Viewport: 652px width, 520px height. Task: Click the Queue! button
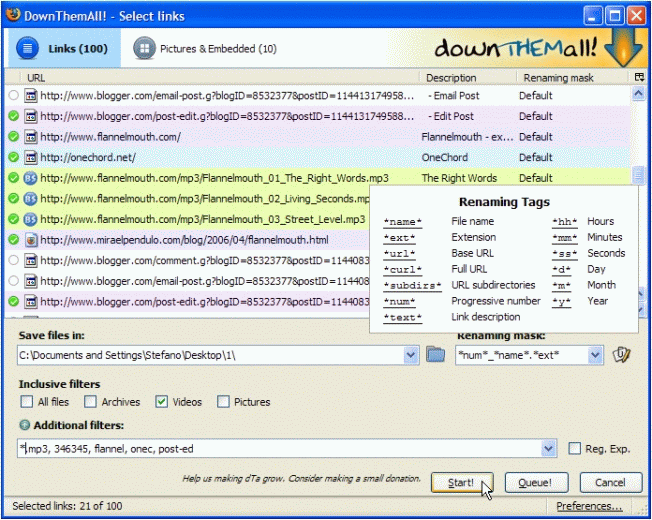pyautogui.click(x=536, y=482)
